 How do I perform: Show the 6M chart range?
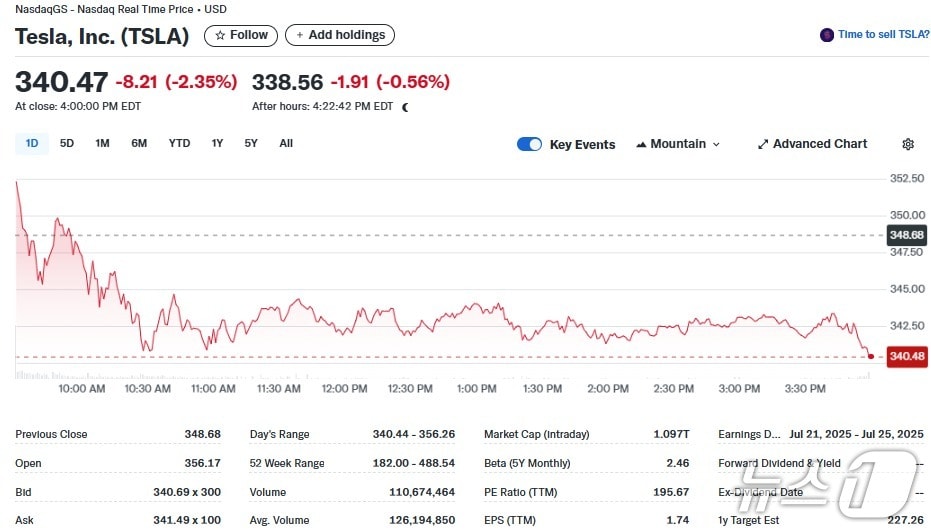click(139, 143)
